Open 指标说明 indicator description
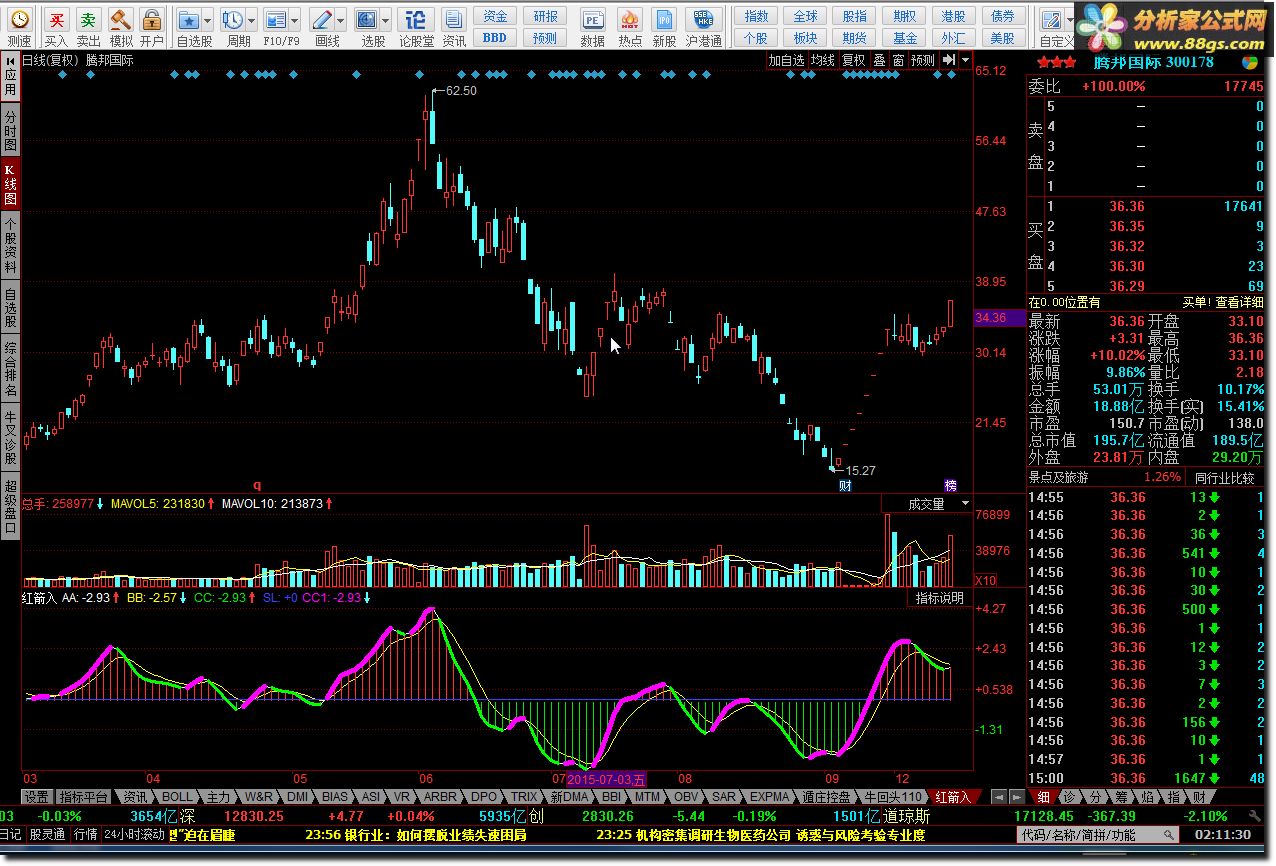This screenshot has width=1276, height=866. click(940, 598)
